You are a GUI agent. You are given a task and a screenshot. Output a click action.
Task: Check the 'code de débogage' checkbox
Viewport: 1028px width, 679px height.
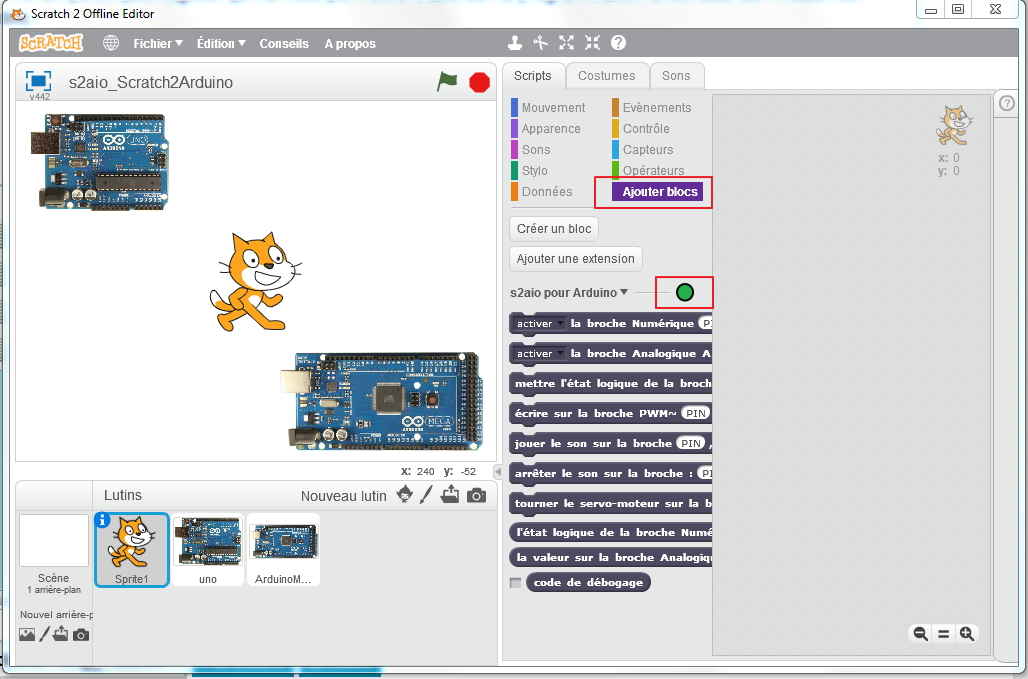pos(515,582)
